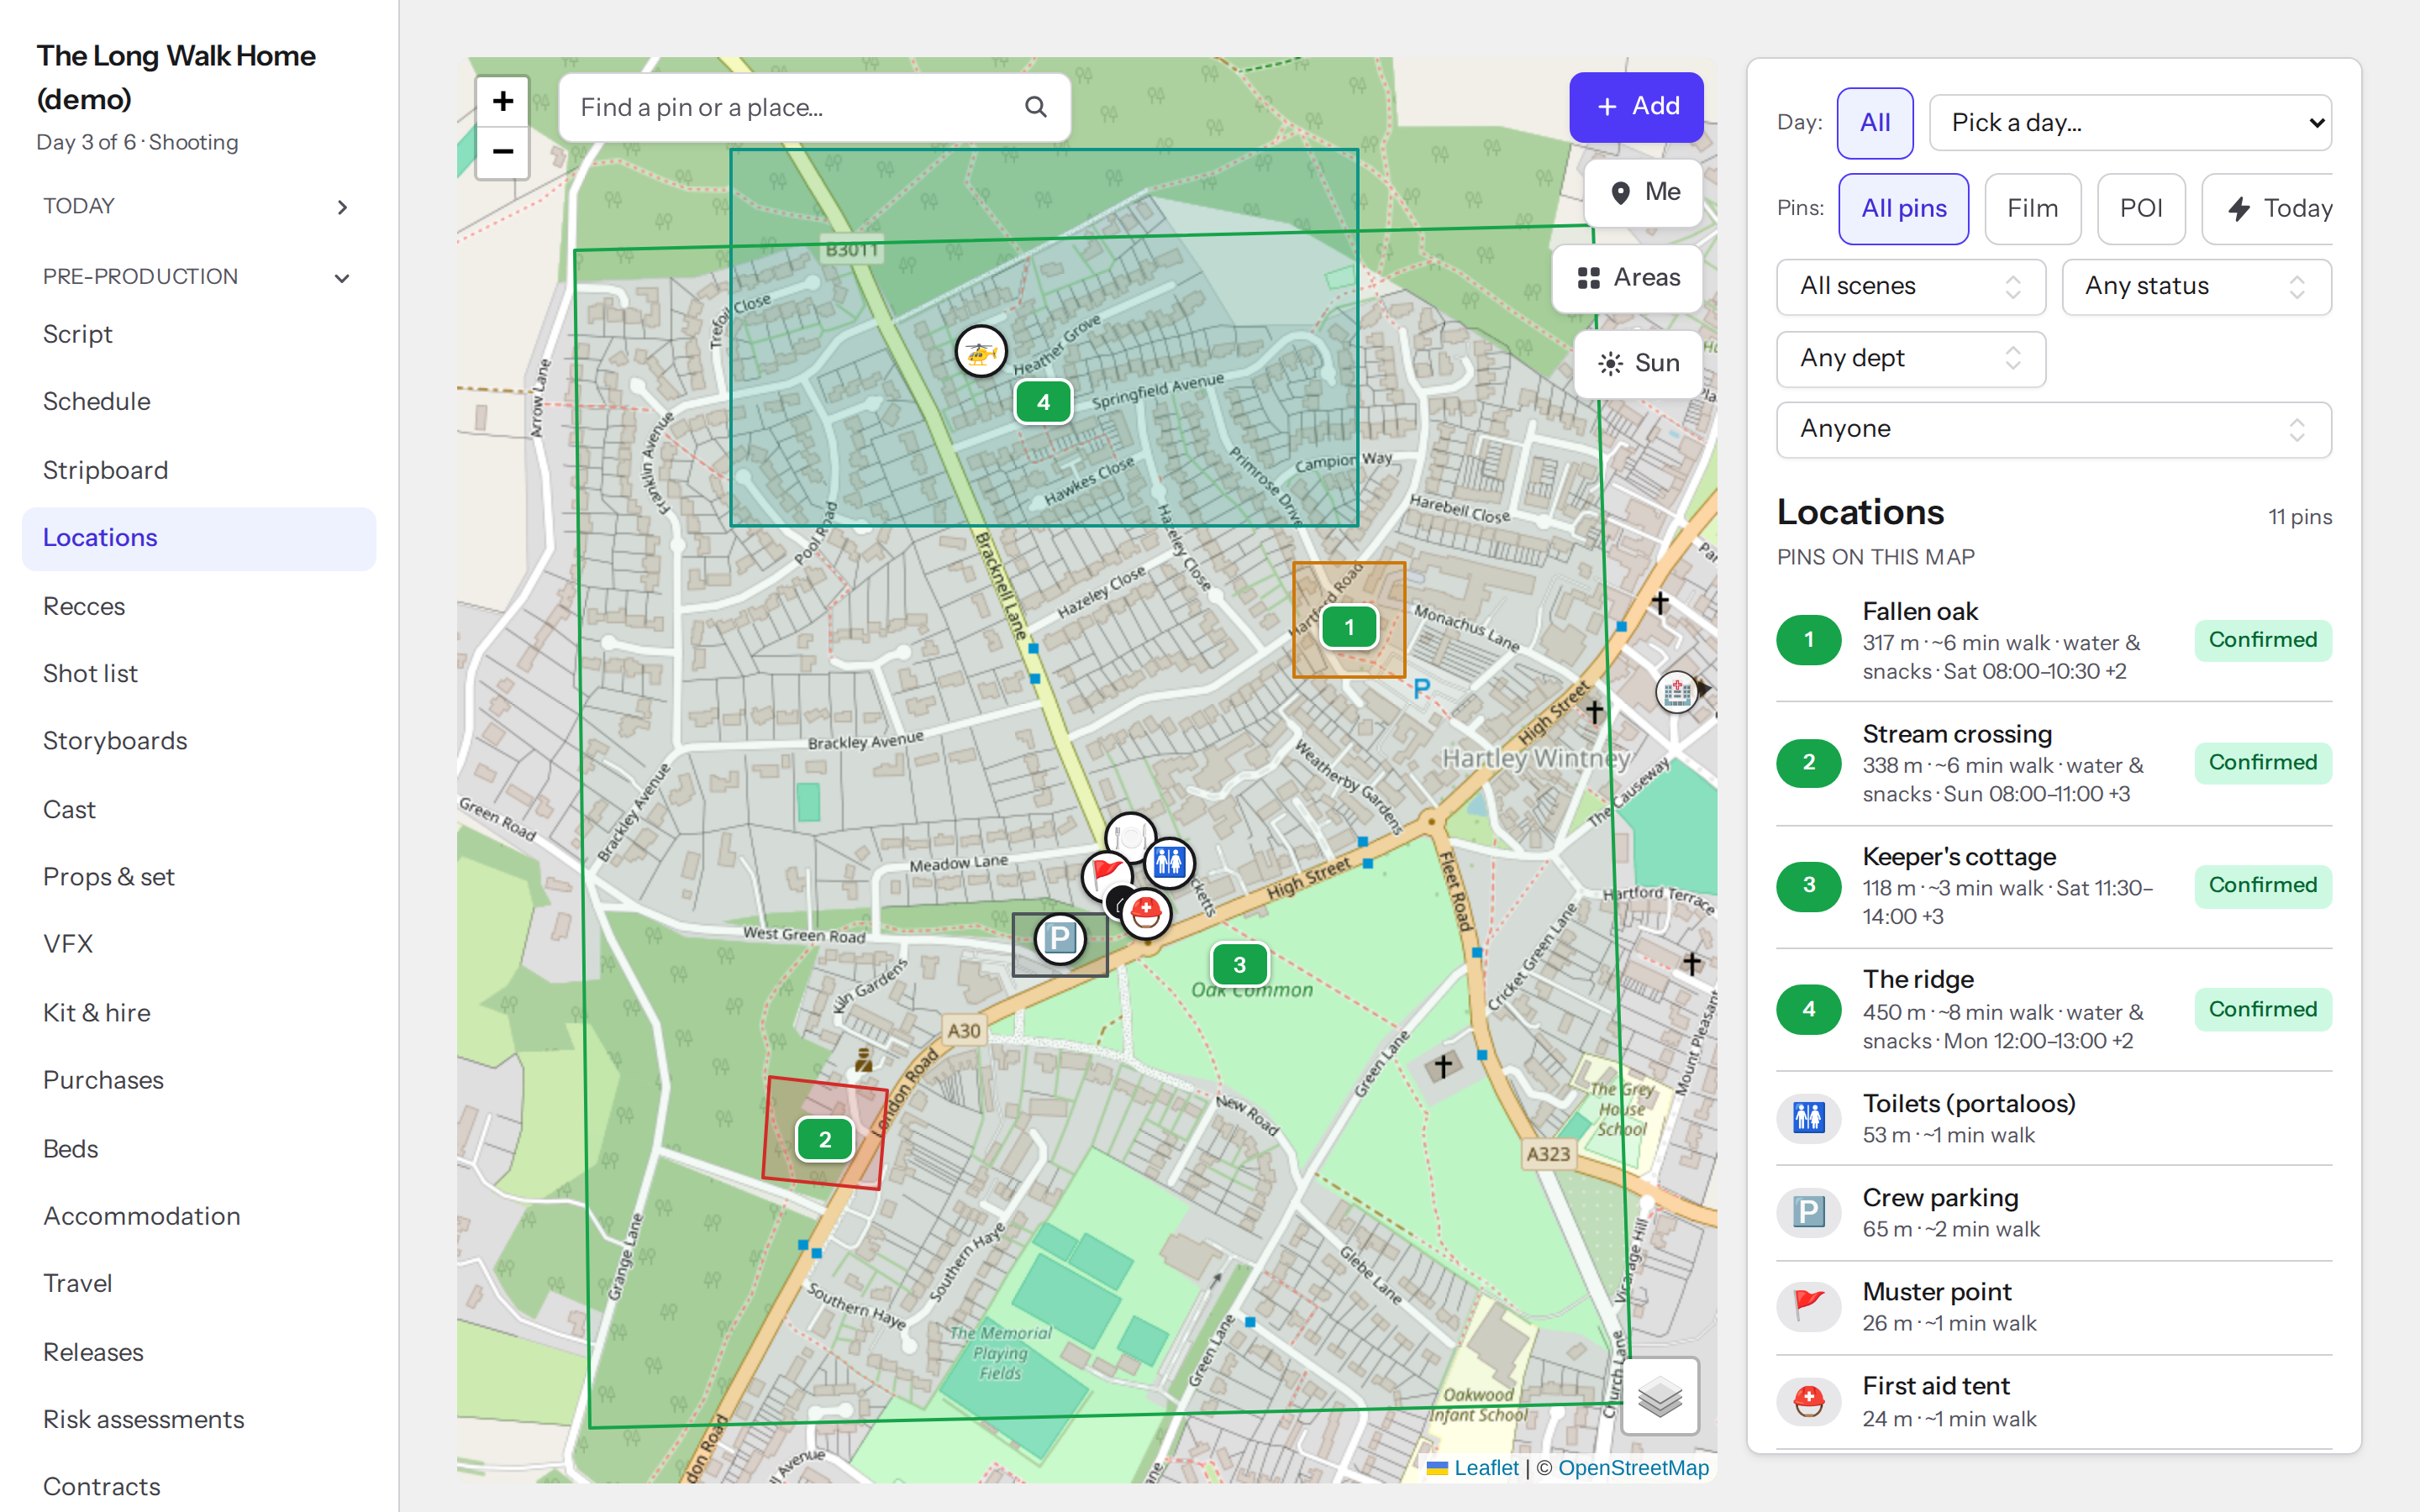Open Recces in the sidebar
This screenshot has height=1512, width=2420.
(x=198, y=606)
